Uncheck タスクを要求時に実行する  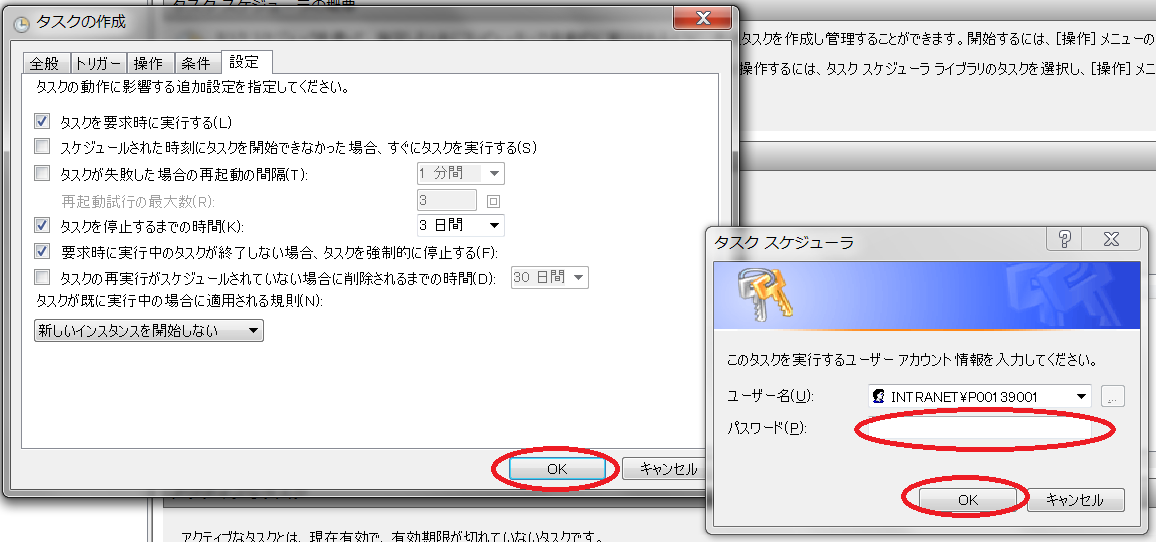(x=42, y=121)
